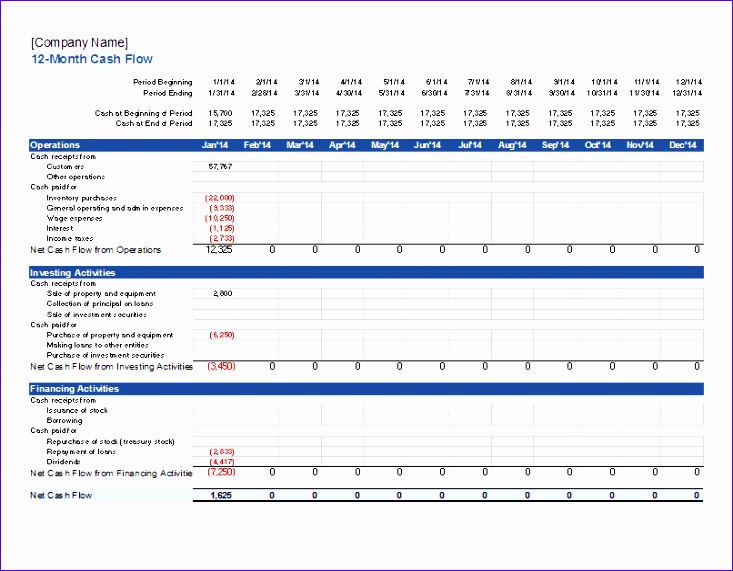Click the Nov'14 column header
The height and width of the screenshot is (571, 733).
pyautogui.click(x=640, y=145)
